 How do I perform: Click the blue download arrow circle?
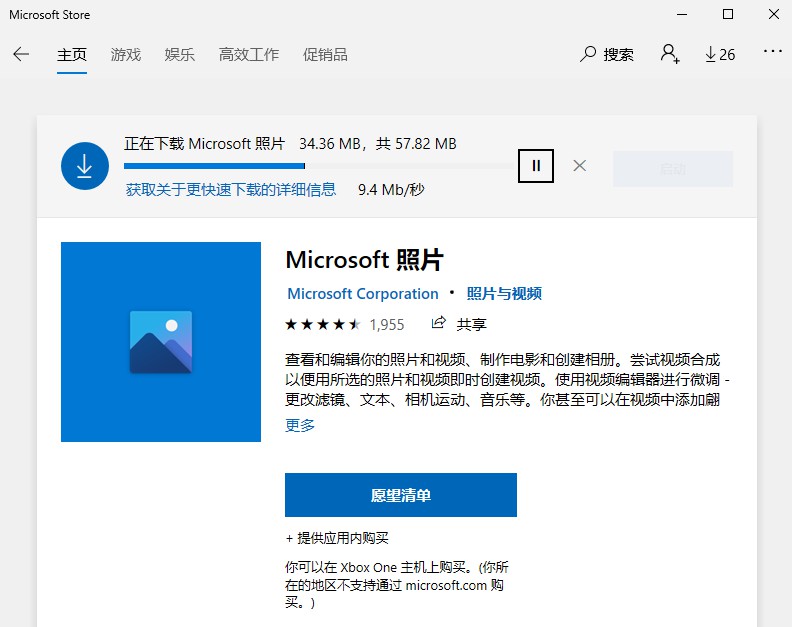[85, 166]
